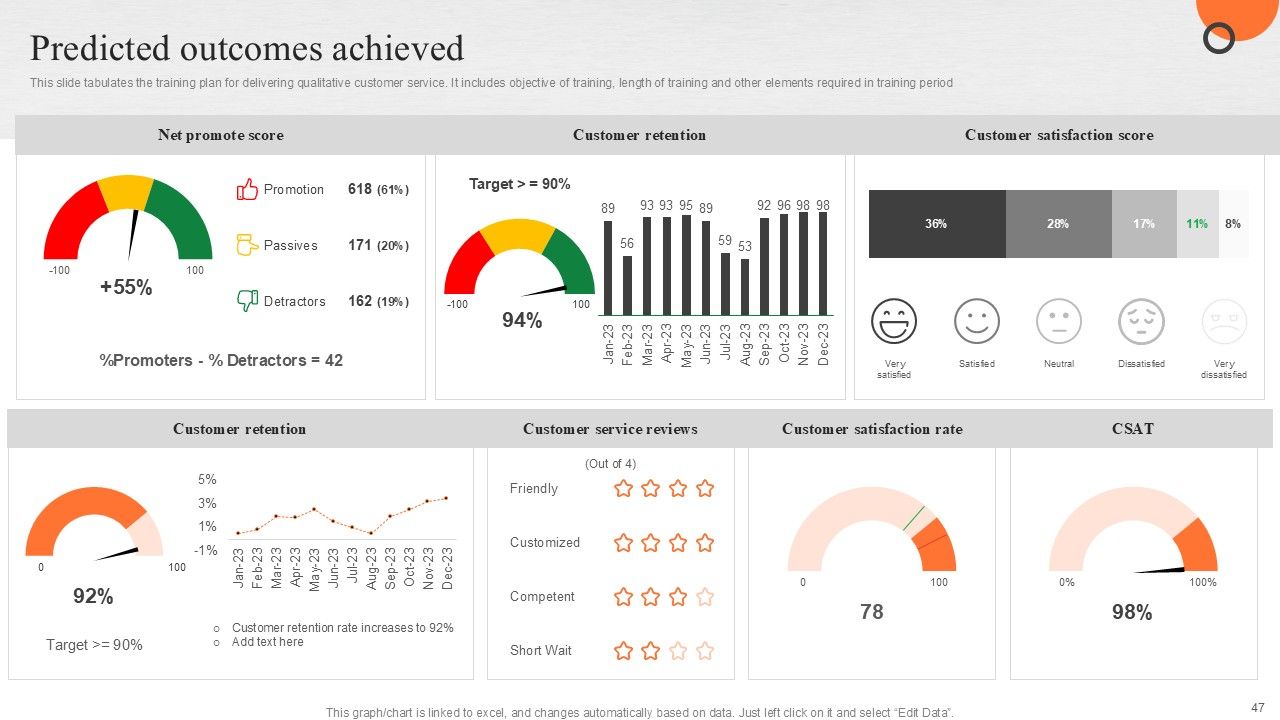Click the CSAT panel header
Screen dimensions: 1280x720
pos(1133,429)
